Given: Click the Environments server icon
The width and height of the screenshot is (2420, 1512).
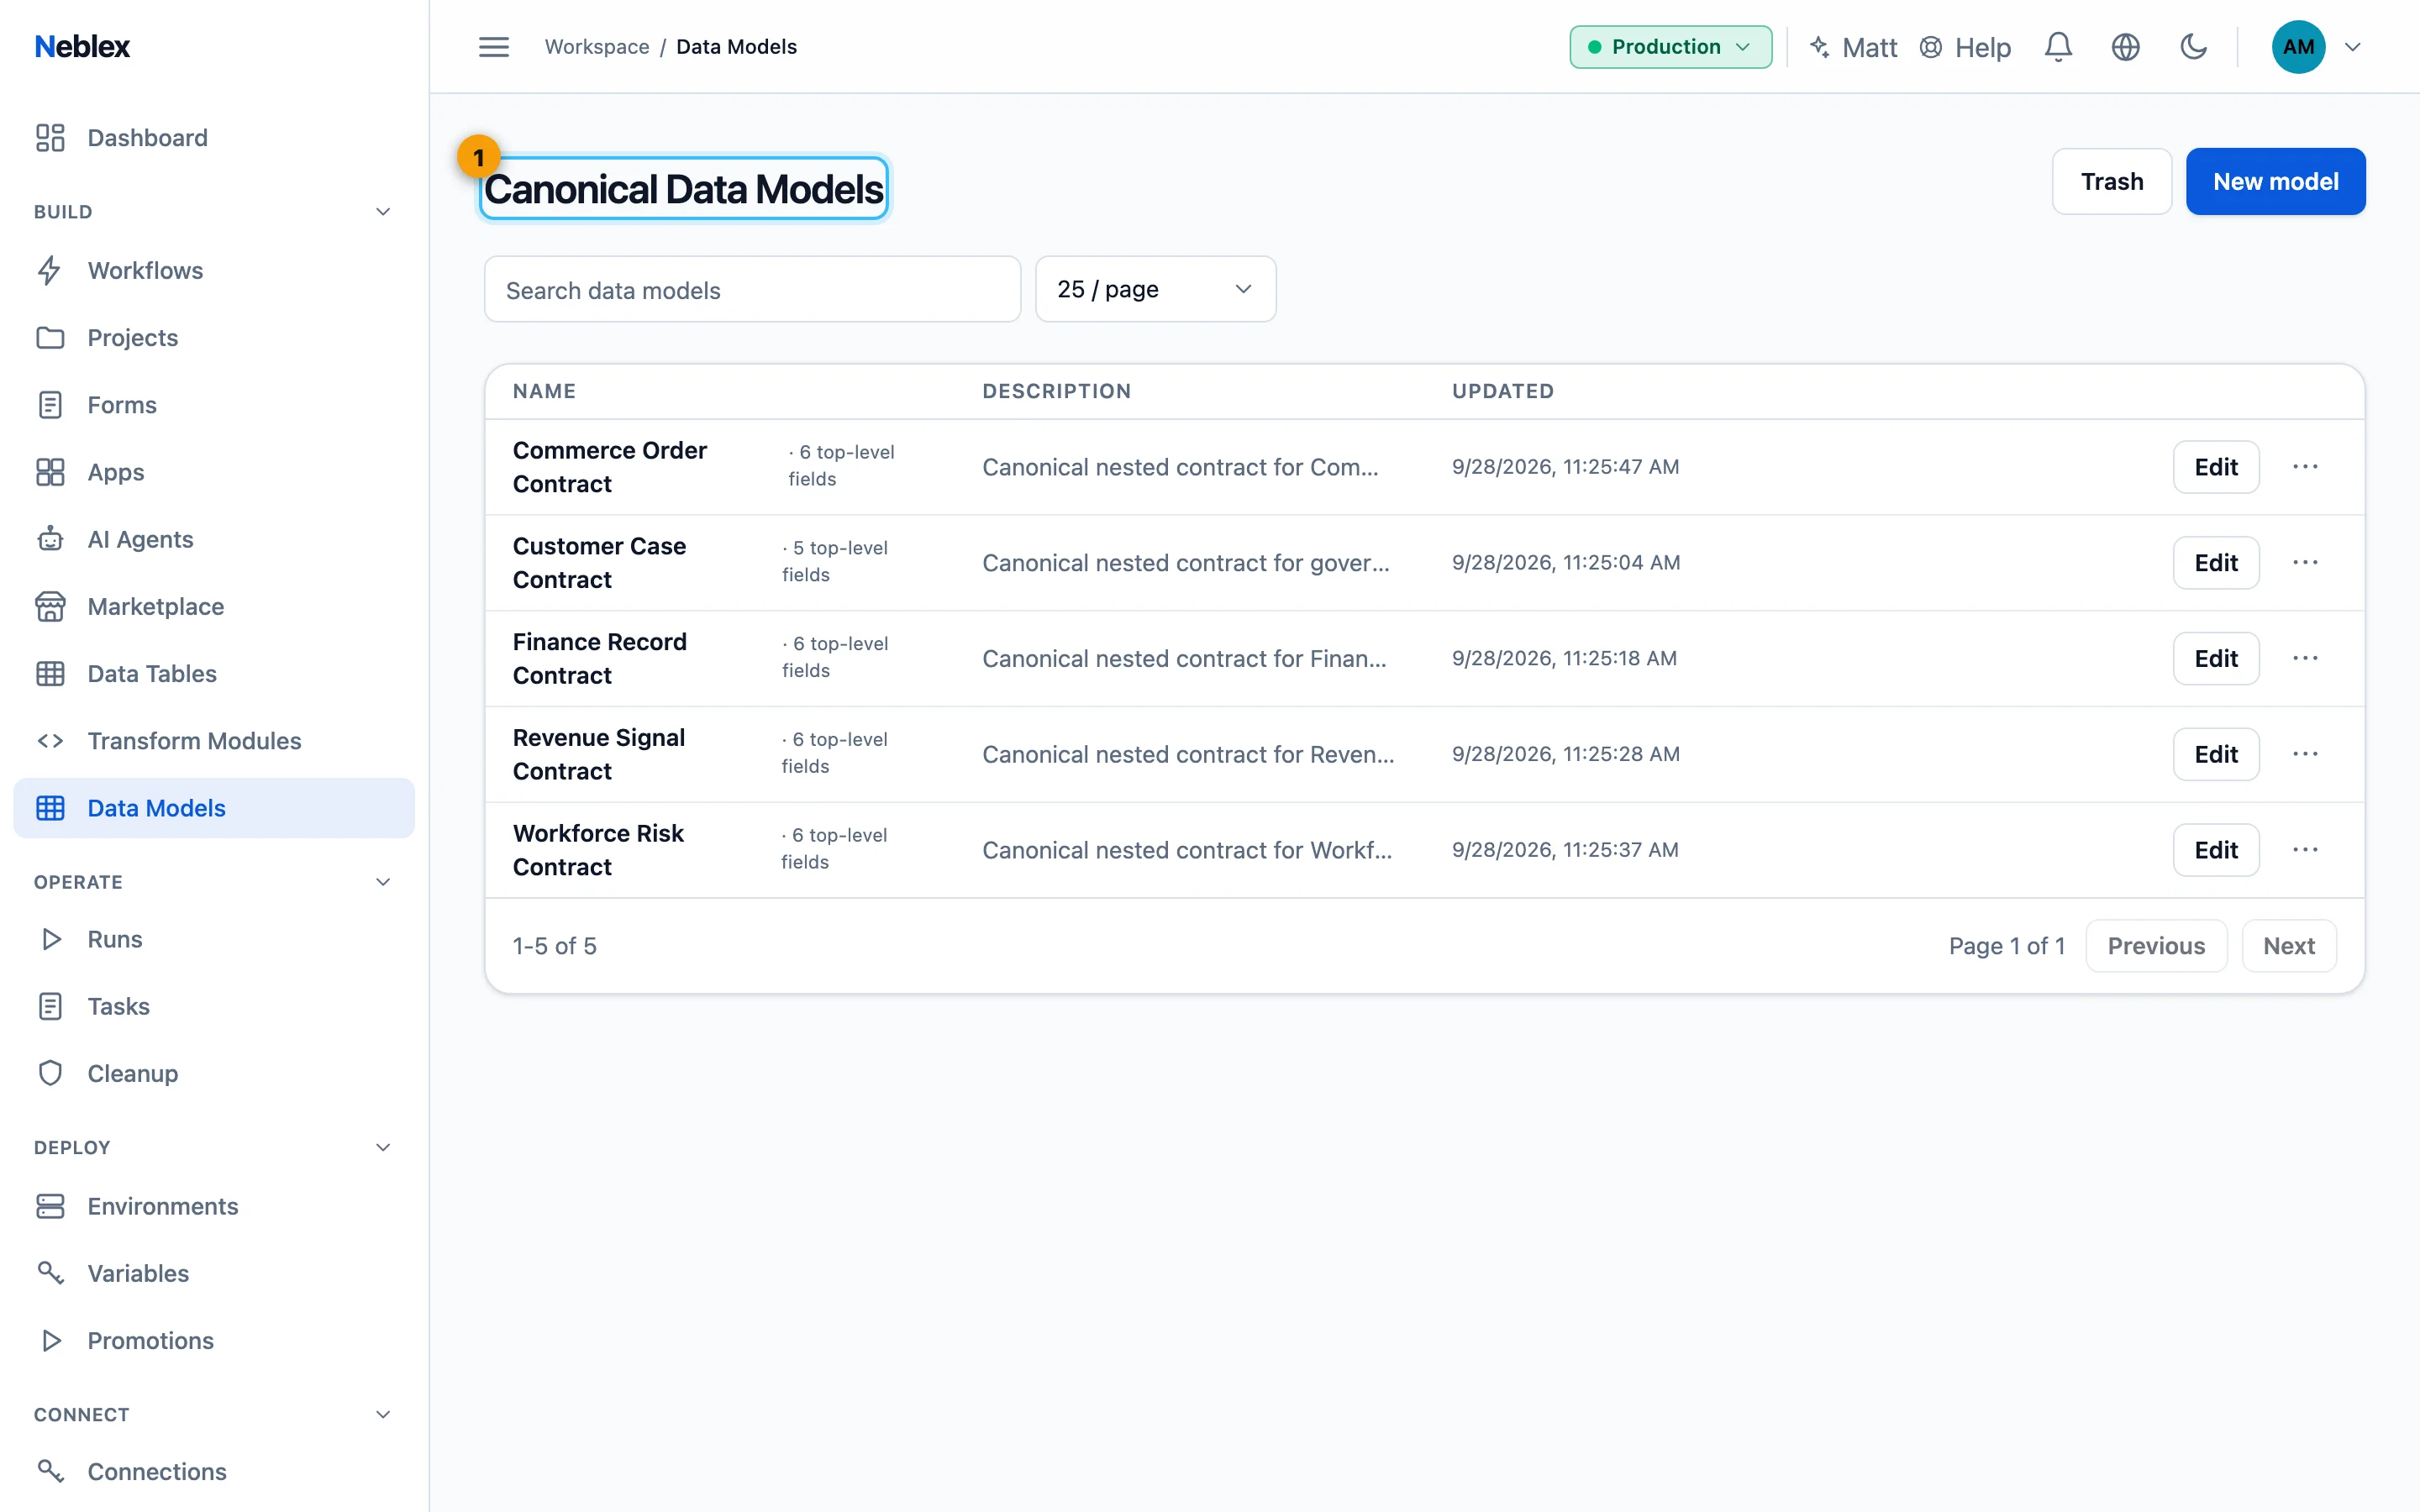Looking at the screenshot, I should tap(50, 1206).
